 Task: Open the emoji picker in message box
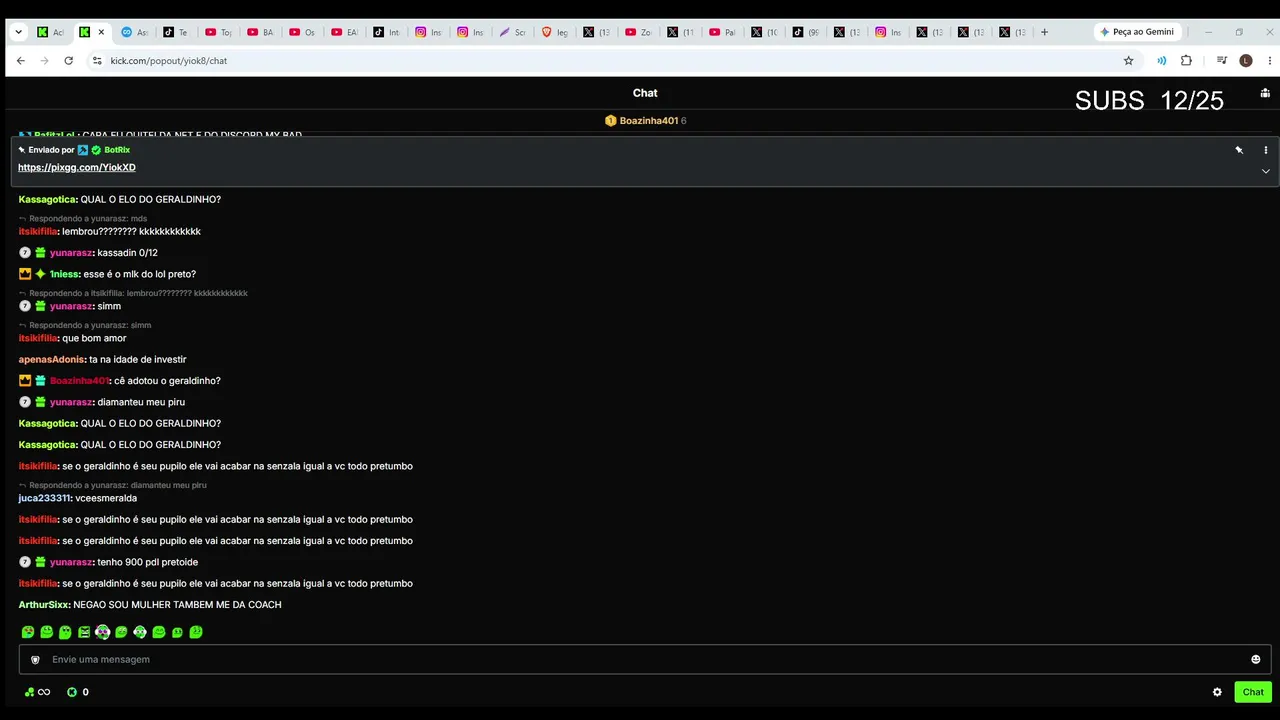(x=1255, y=659)
